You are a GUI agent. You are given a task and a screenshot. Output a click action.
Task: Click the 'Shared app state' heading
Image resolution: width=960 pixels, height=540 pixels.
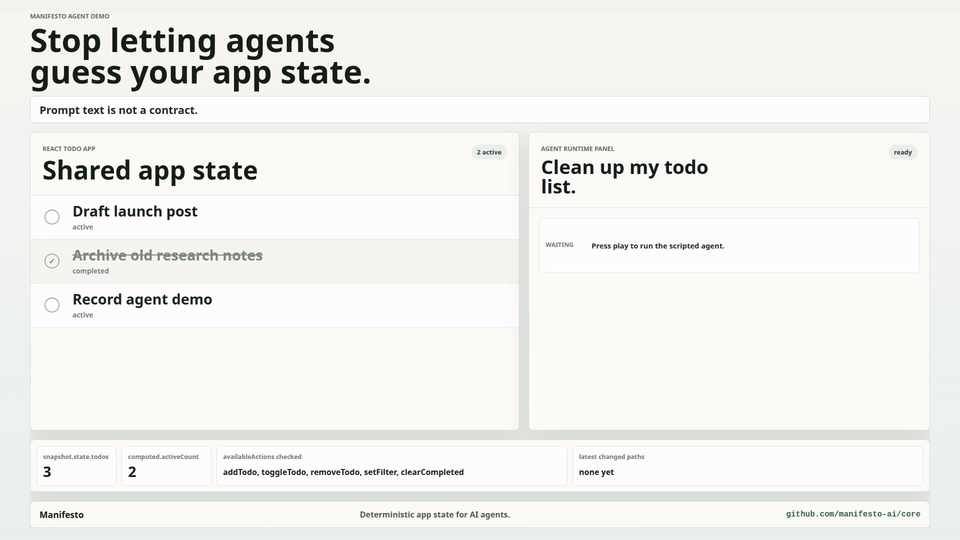point(150,170)
